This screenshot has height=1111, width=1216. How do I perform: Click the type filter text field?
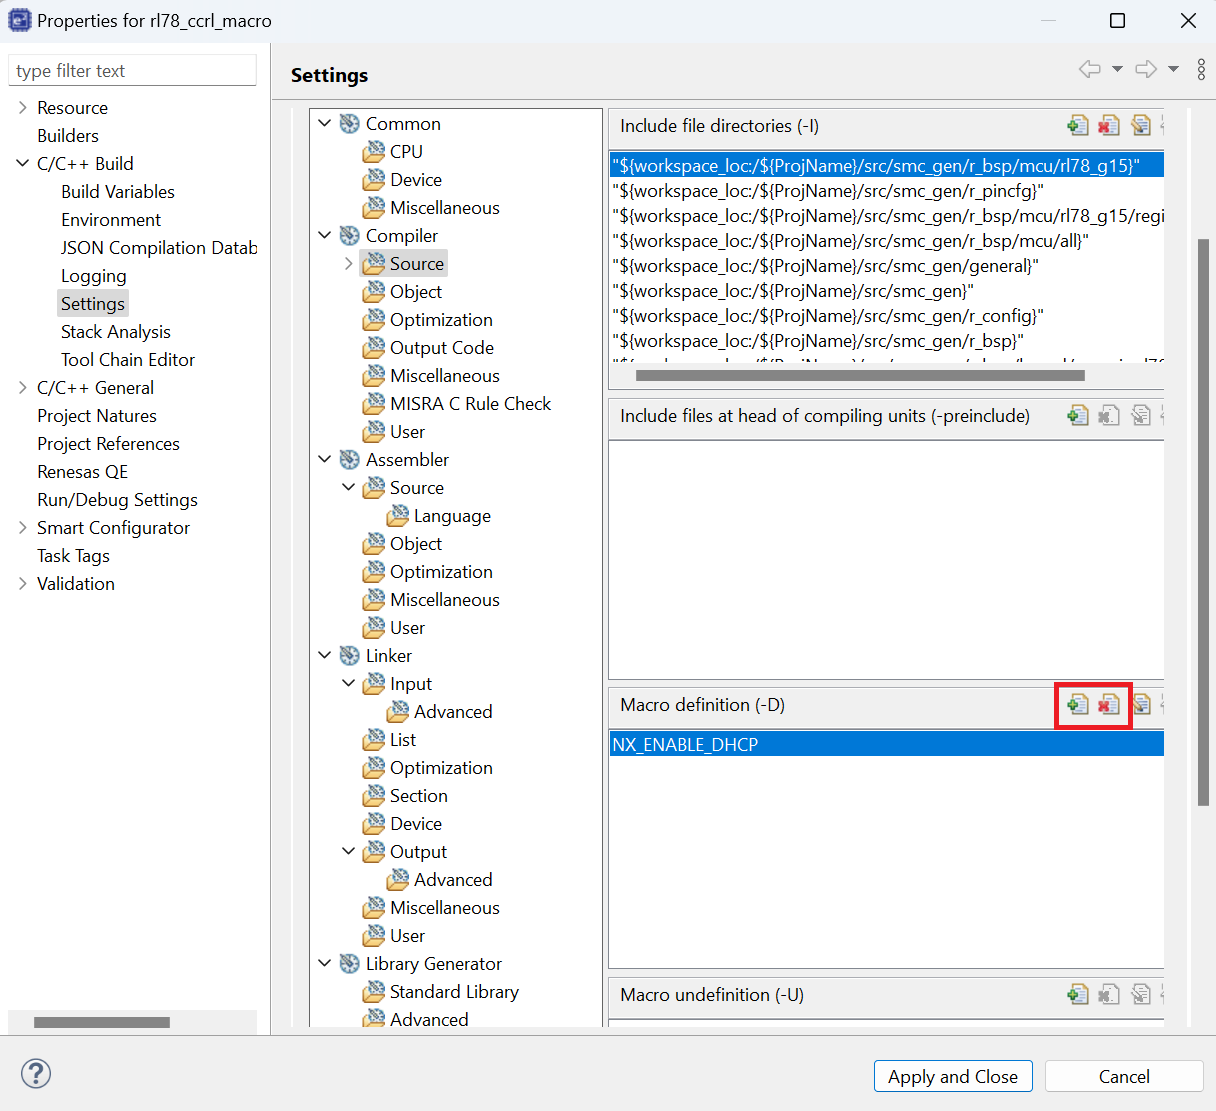pyautogui.click(x=132, y=70)
